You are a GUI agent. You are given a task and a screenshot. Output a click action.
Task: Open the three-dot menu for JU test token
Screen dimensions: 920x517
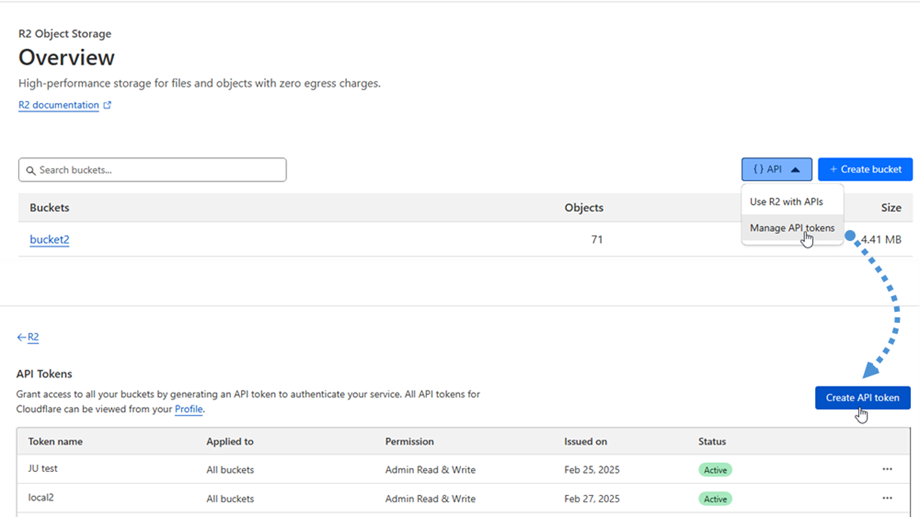[x=886, y=469]
